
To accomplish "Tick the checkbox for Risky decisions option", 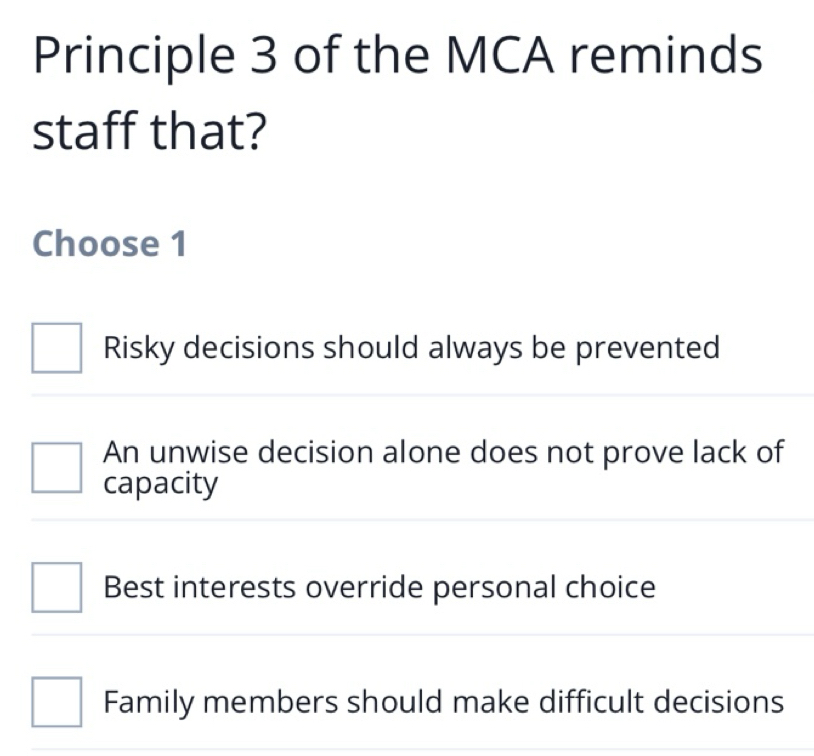I will coord(57,348).
